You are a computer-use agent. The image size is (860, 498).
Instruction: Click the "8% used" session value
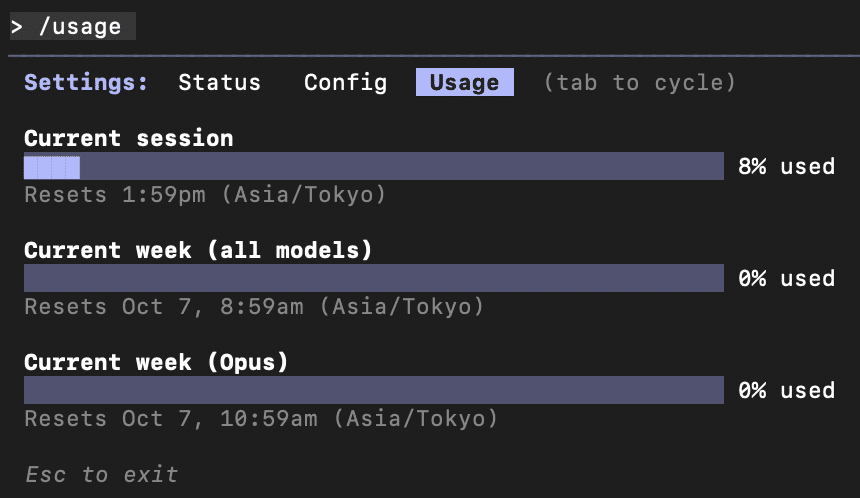(786, 166)
